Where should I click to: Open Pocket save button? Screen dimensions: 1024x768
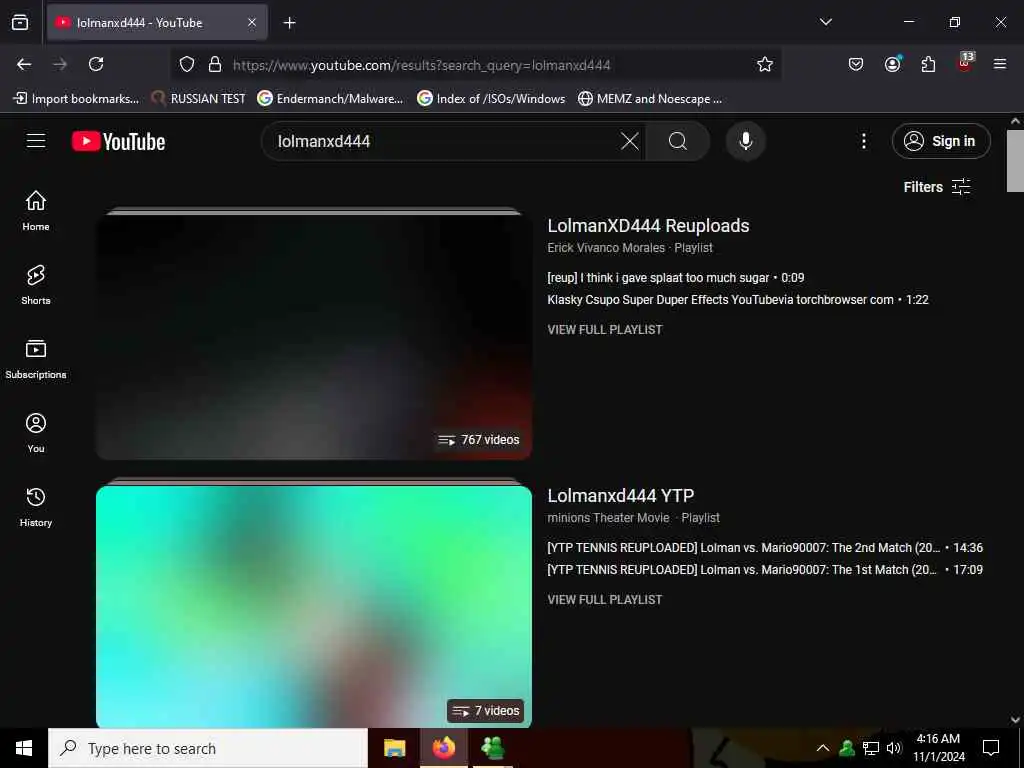click(x=856, y=64)
